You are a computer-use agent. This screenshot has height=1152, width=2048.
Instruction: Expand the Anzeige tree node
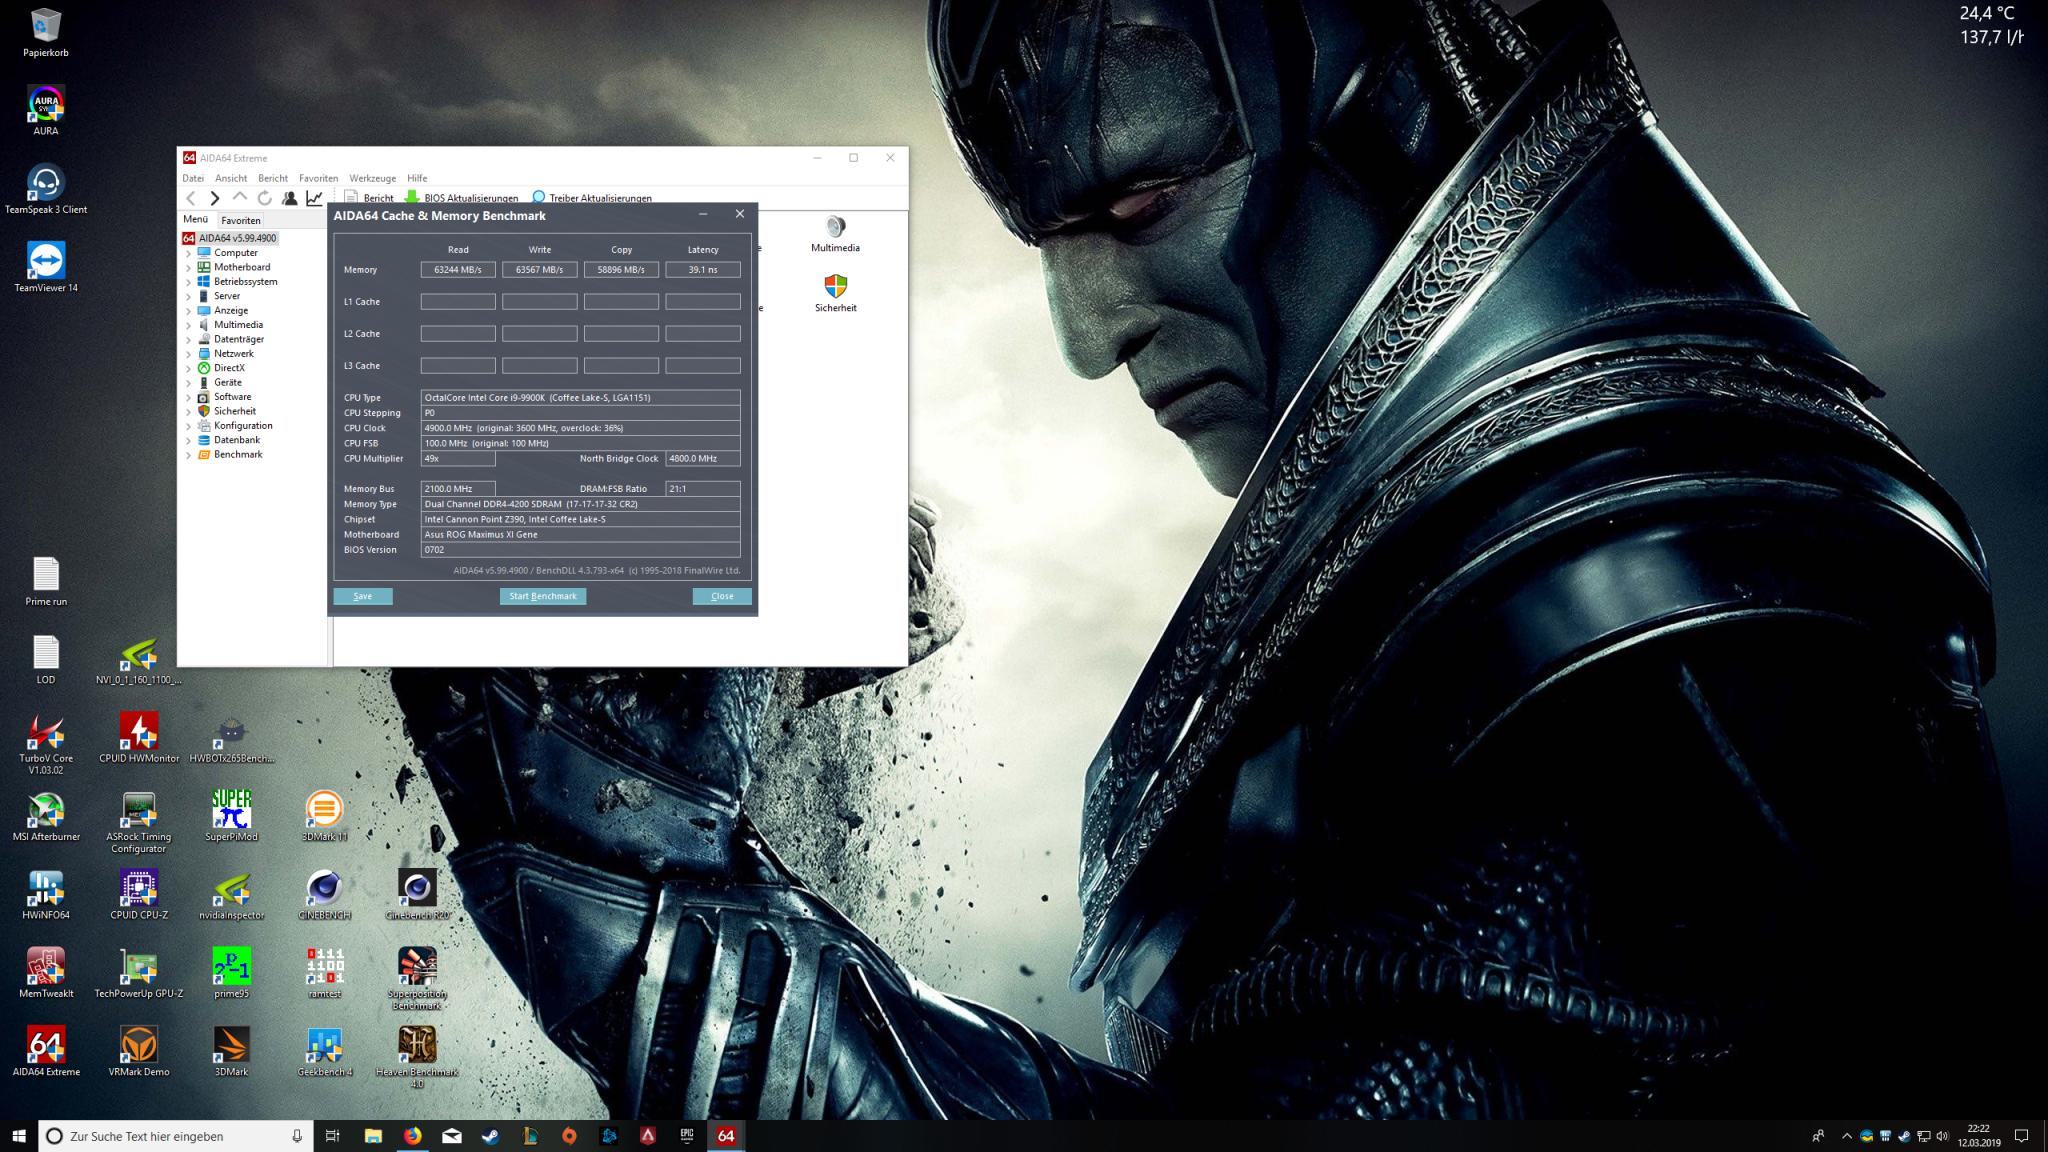pos(188,311)
